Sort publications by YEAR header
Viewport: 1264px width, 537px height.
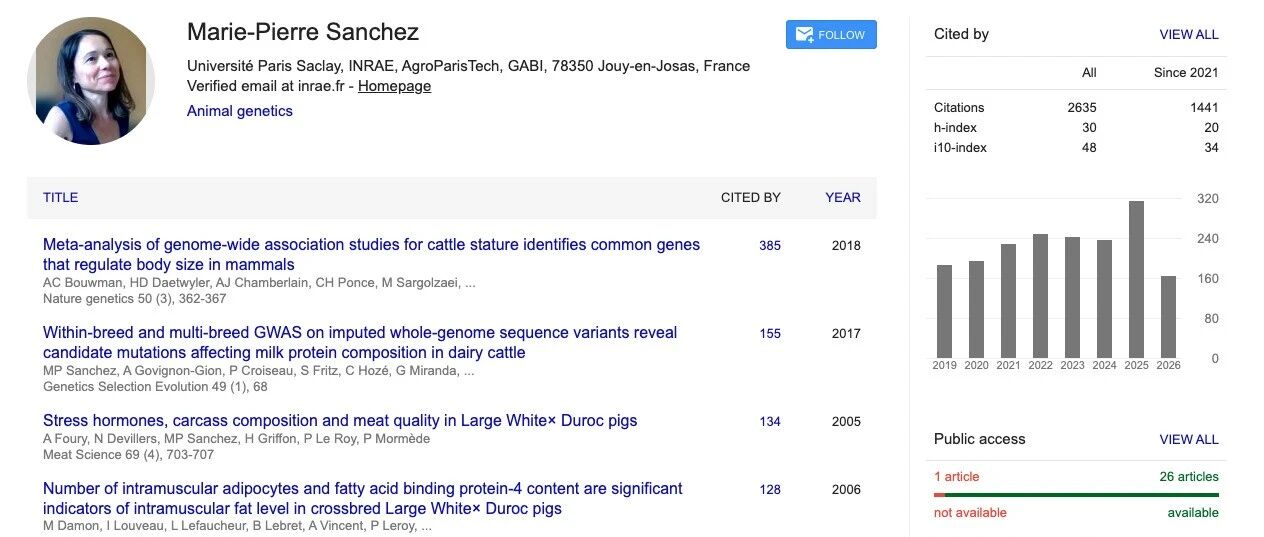(843, 197)
